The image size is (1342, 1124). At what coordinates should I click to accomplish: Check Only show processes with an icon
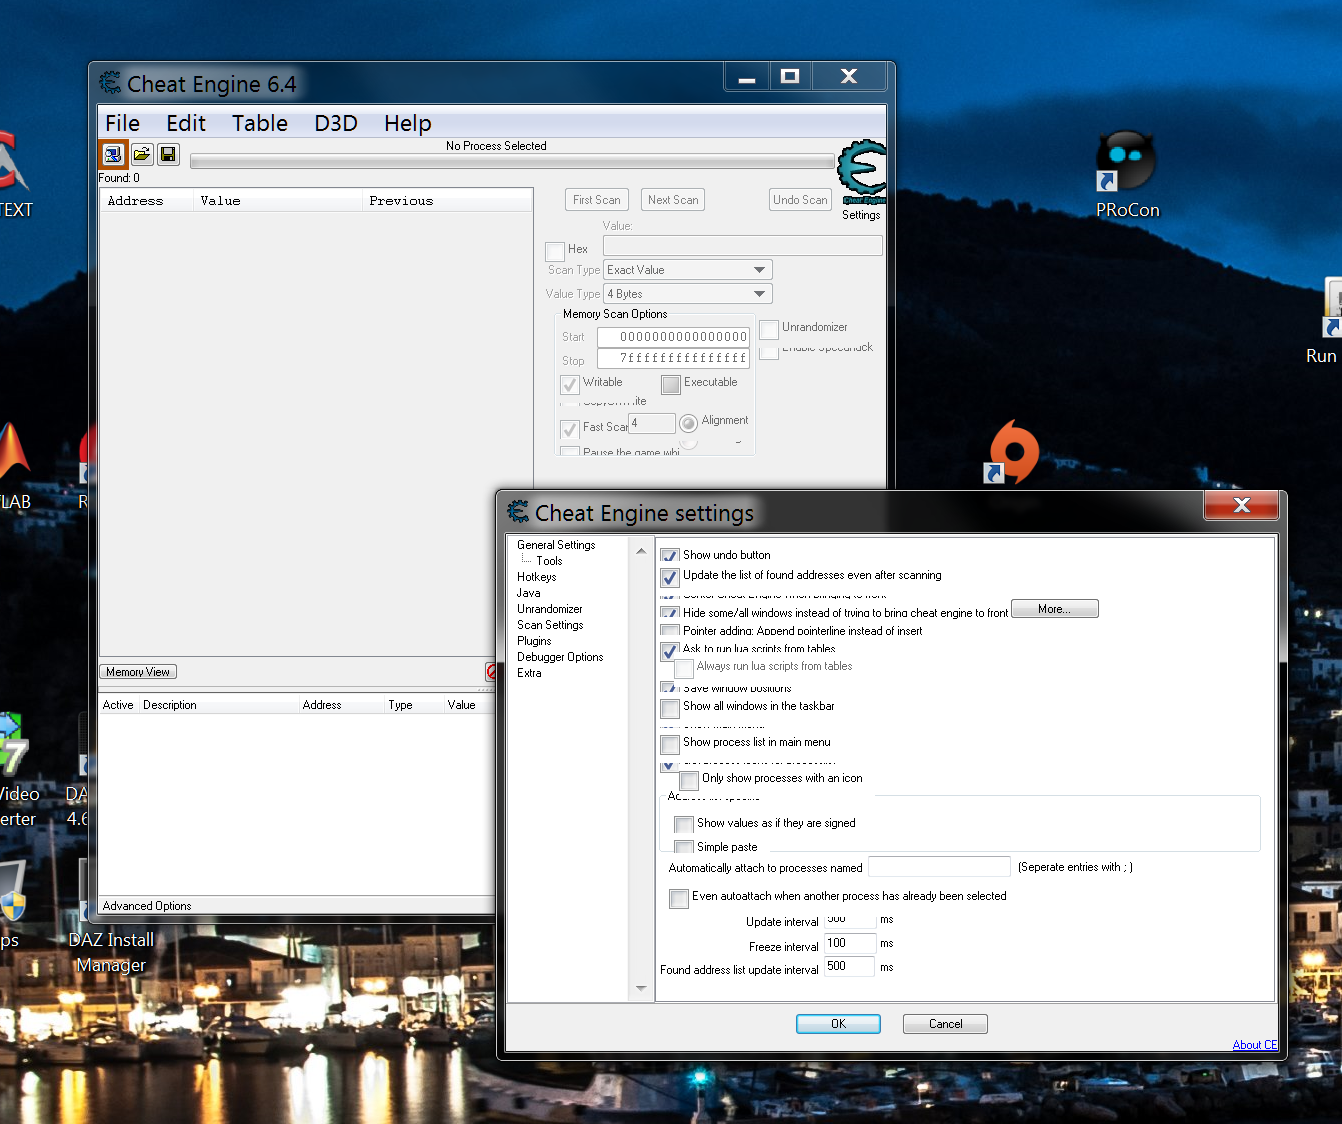coord(689,780)
